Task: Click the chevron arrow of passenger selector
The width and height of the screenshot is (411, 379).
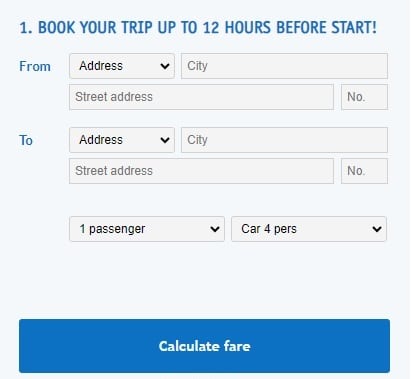Action: tap(215, 229)
